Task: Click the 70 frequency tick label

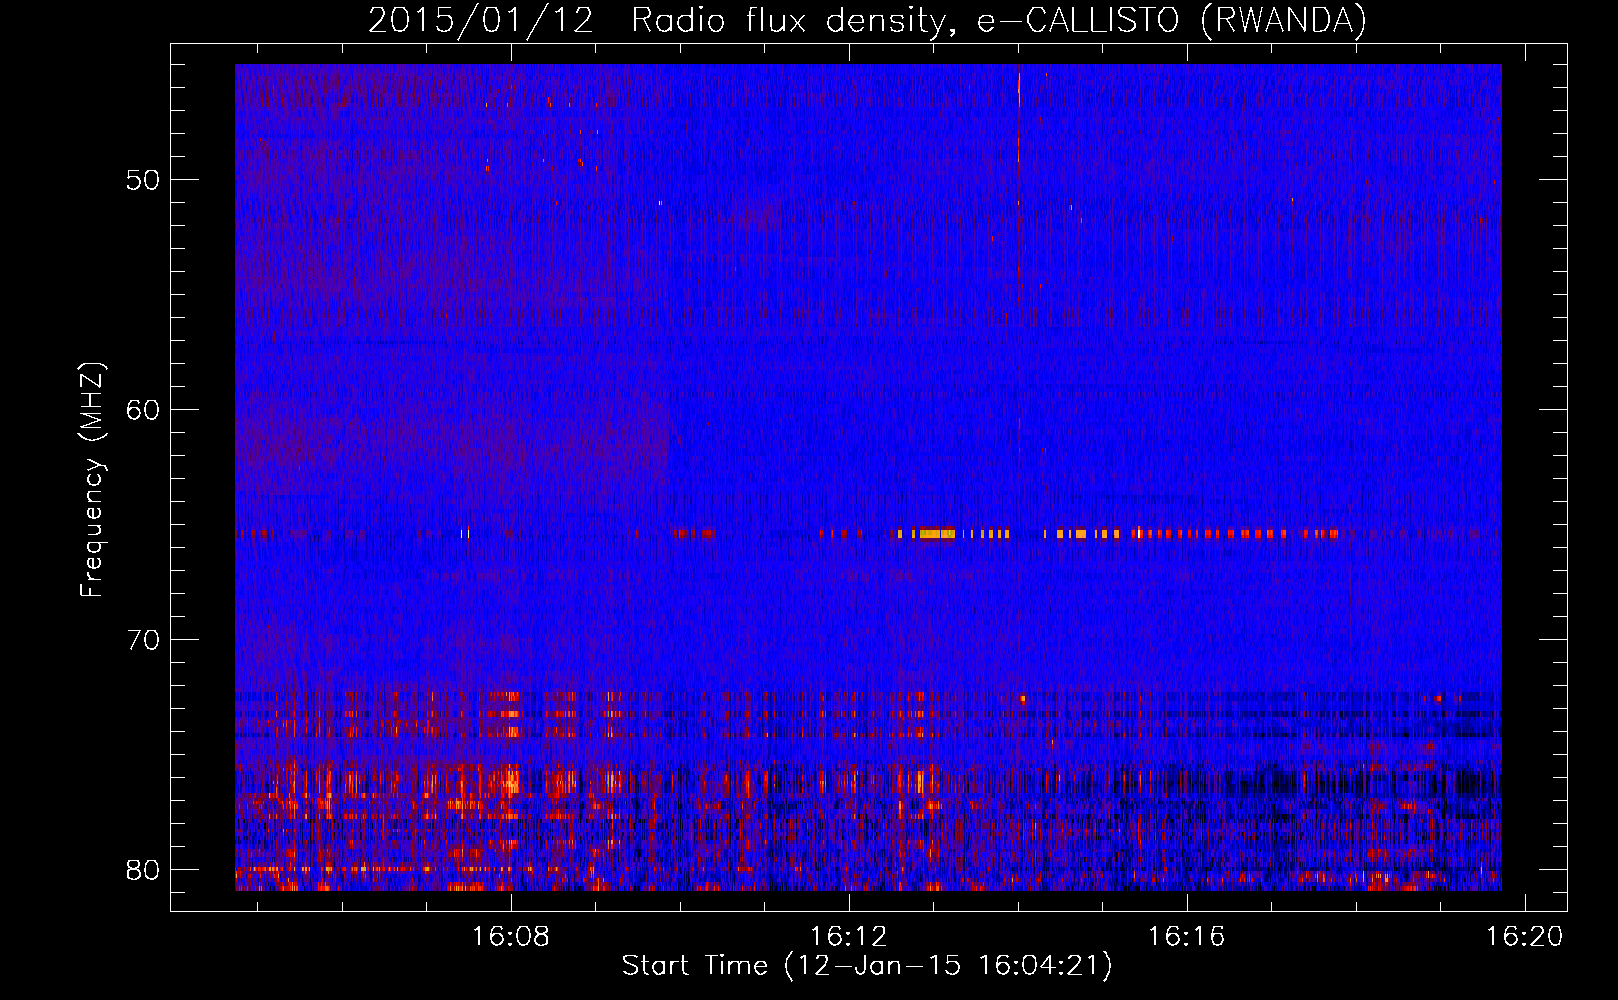Action: (x=143, y=640)
